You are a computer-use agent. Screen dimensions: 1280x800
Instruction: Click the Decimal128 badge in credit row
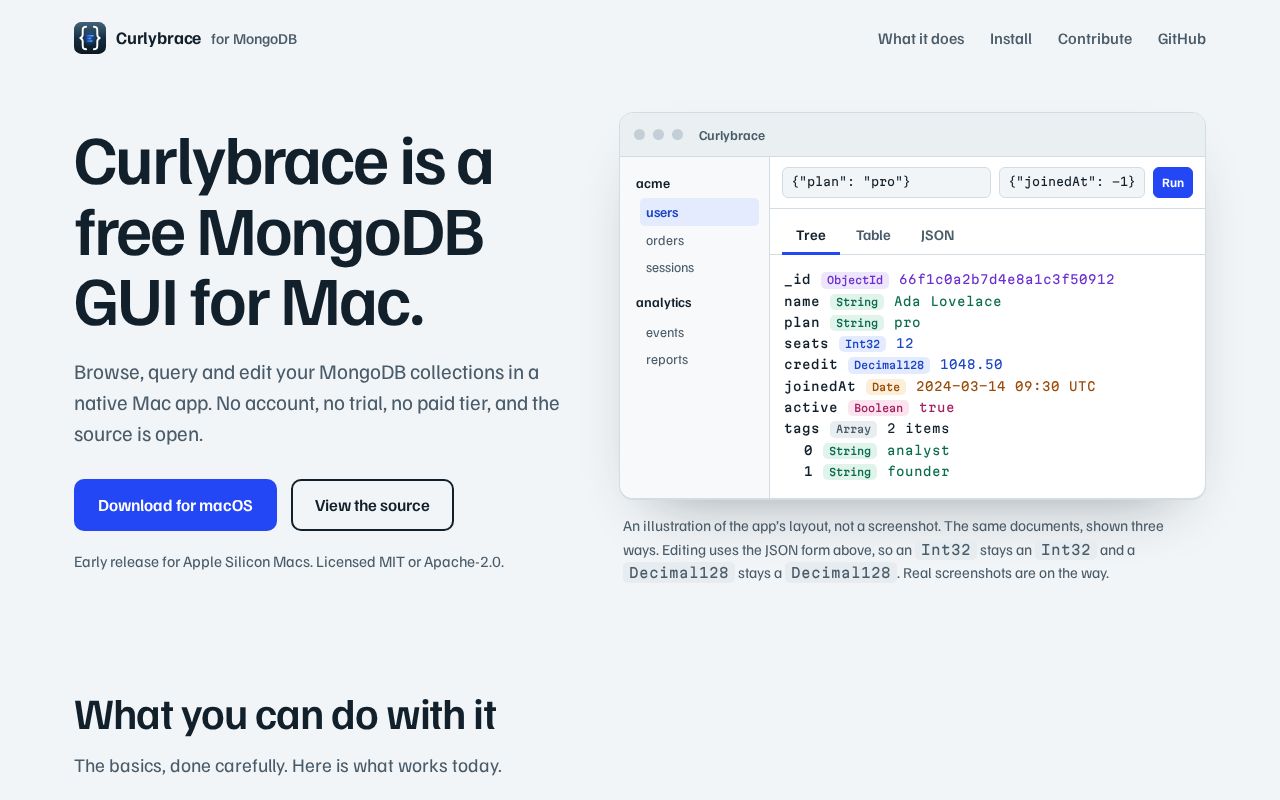889,365
